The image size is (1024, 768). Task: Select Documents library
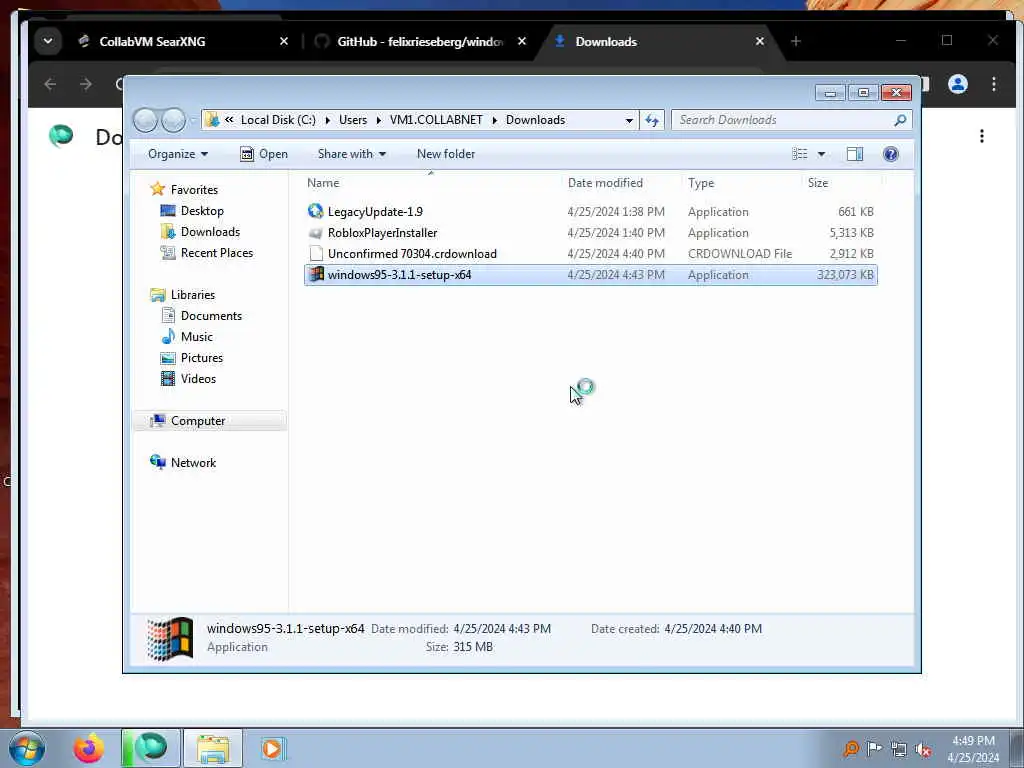(x=201, y=315)
